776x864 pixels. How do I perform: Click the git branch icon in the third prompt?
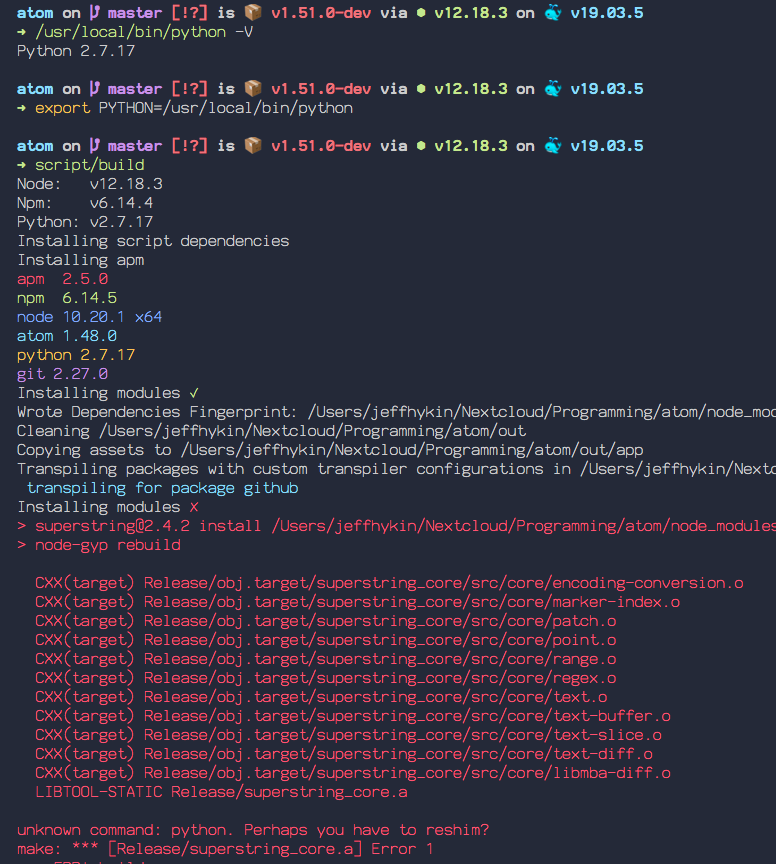[94, 146]
